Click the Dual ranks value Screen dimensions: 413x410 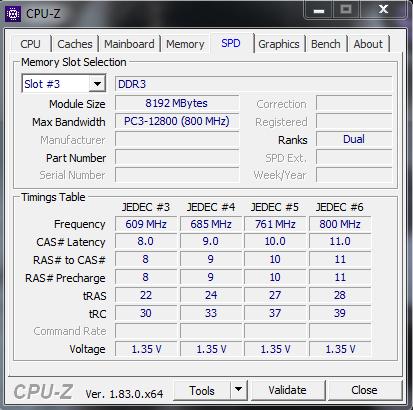tap(354, 139)
